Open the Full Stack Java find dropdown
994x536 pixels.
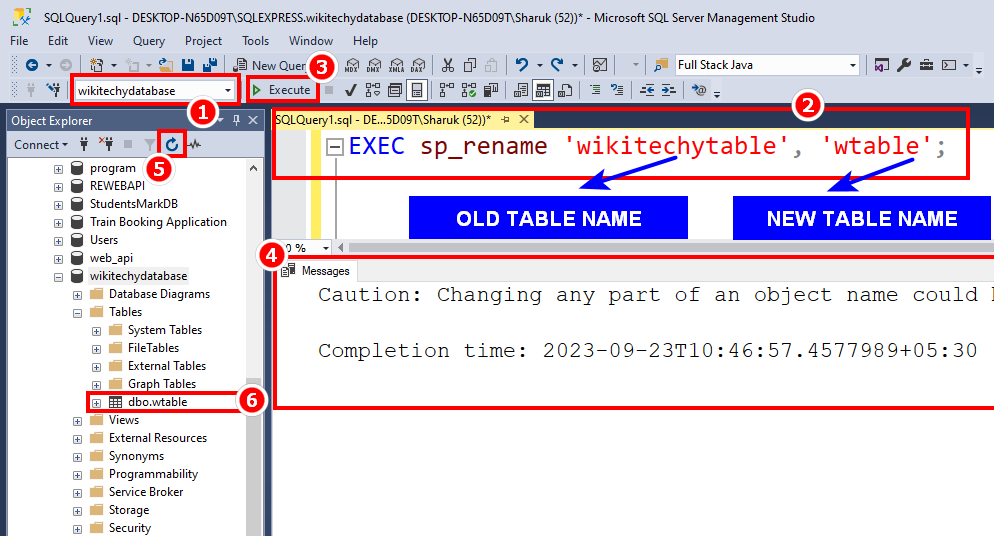(x=852, y=65)
